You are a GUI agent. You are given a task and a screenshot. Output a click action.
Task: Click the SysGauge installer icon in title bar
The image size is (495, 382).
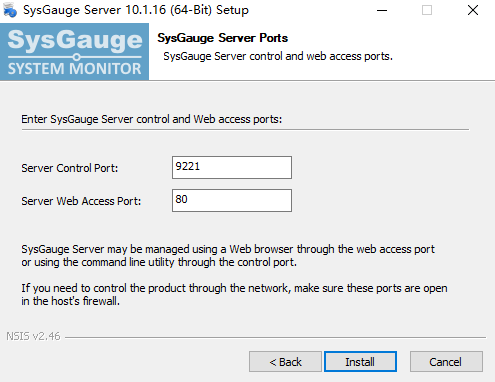click(x=10, y=10)
